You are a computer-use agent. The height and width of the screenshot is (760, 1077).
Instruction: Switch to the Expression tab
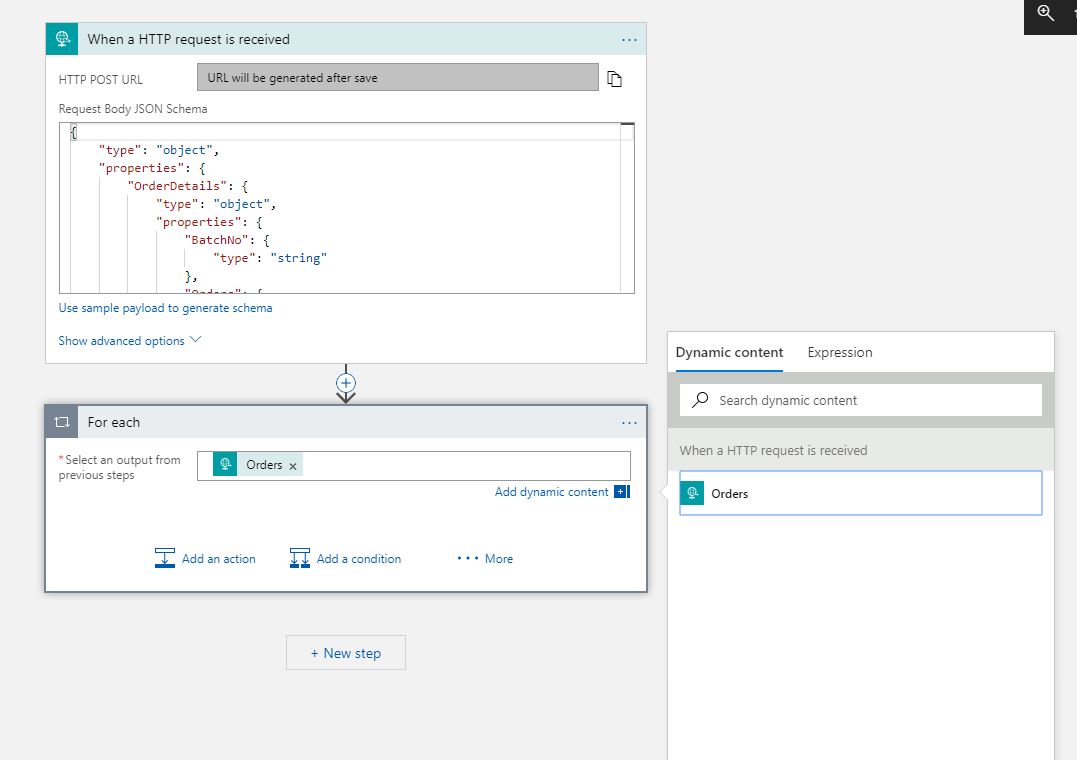coord(840,353)
